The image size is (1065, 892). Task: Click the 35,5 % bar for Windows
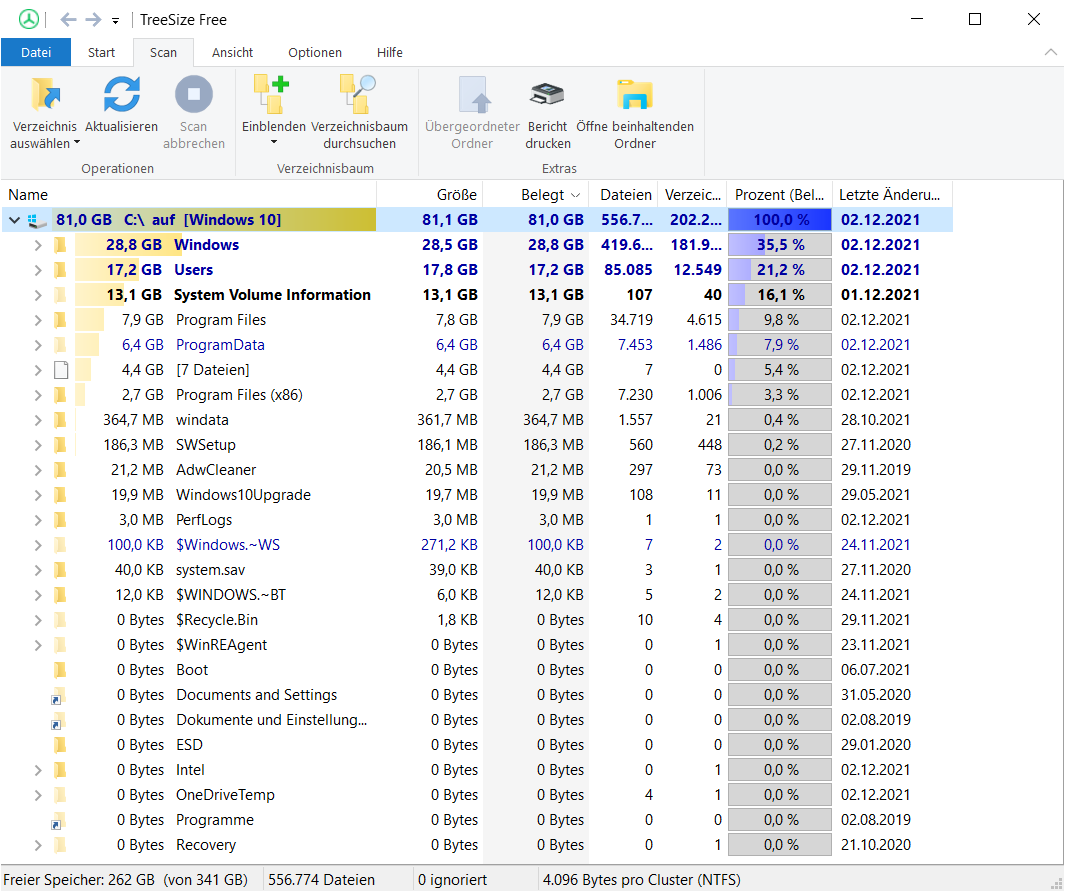coord(780,245)
